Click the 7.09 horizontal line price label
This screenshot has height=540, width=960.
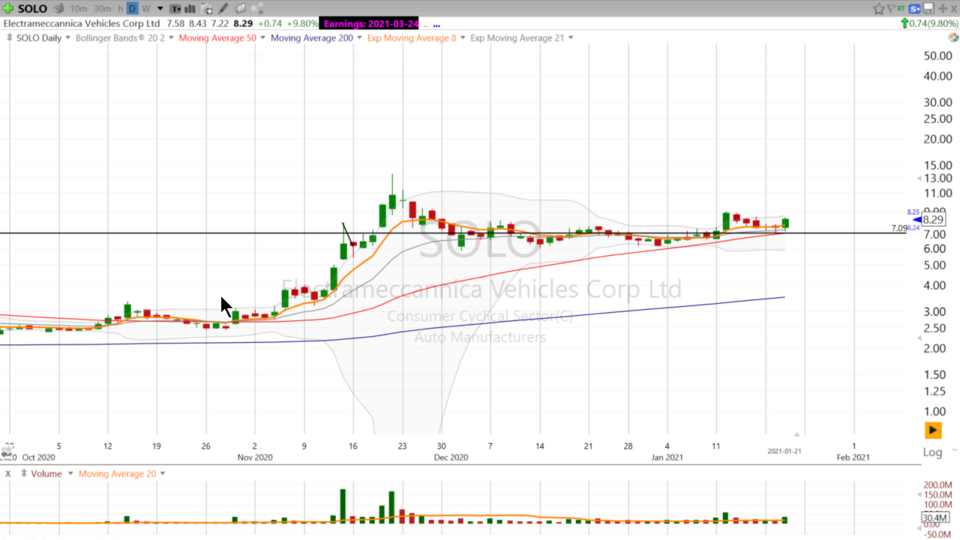coord(899,228)
